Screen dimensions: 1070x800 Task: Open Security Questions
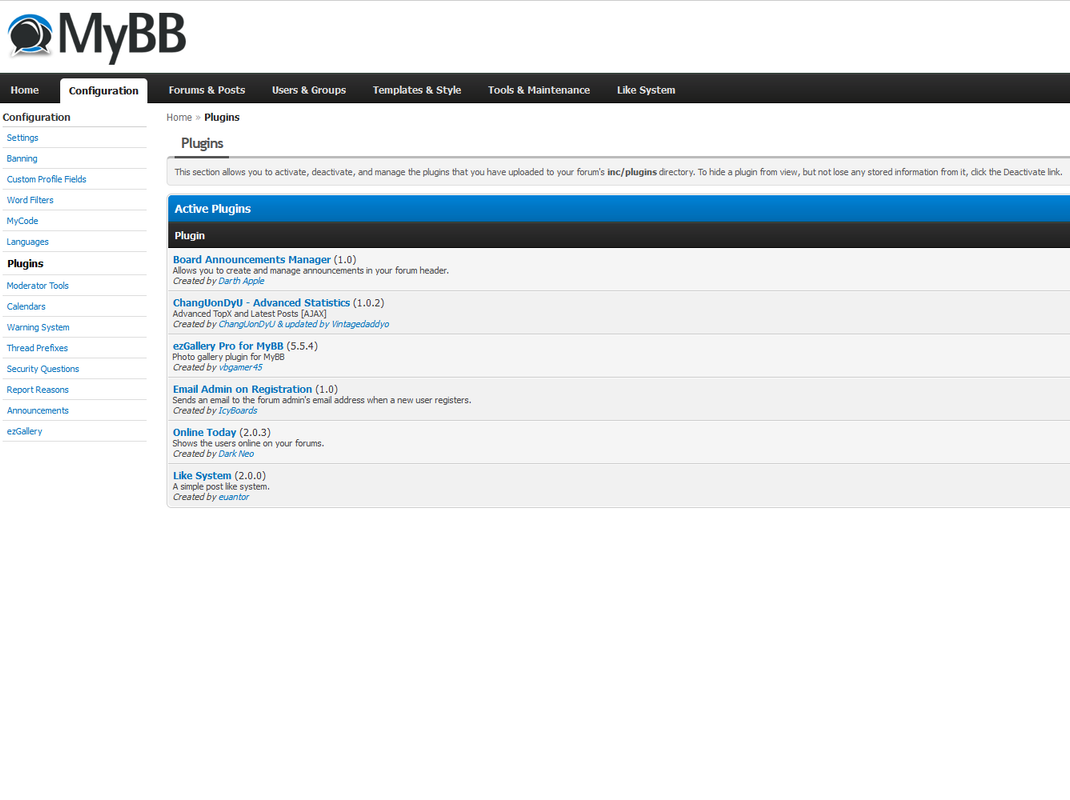click(x=43, y=369)
